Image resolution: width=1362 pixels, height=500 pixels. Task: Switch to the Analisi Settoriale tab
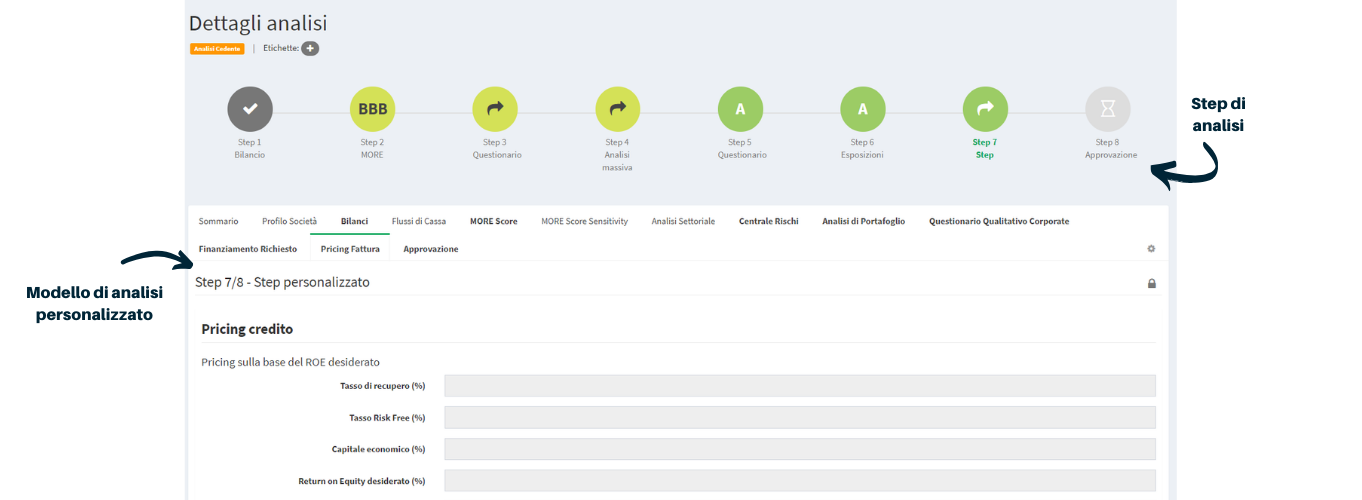pos(683,221)
